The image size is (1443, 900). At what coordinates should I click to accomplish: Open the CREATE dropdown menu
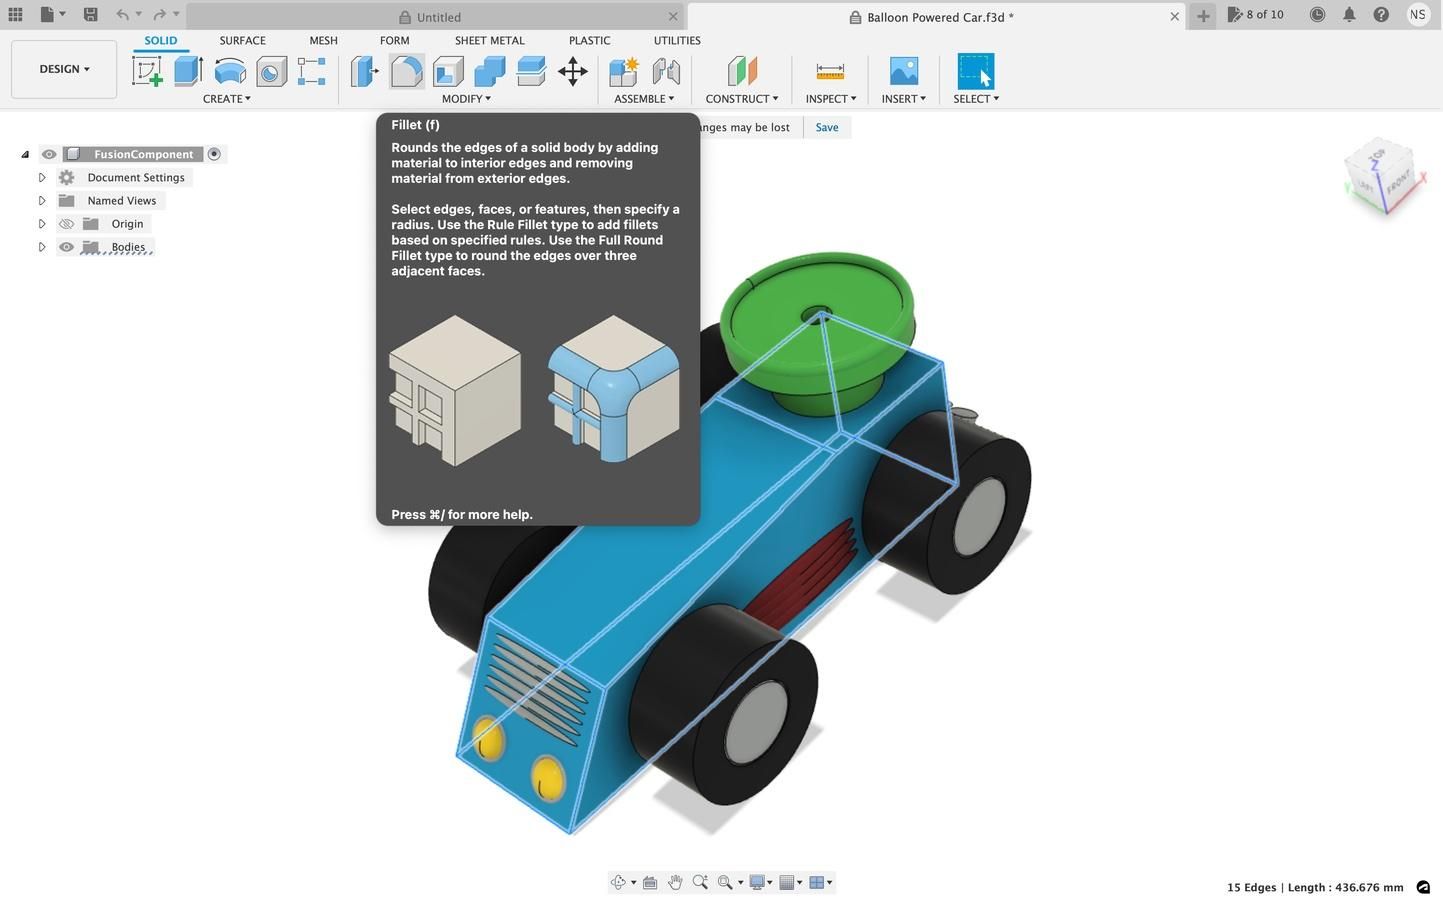226,98
